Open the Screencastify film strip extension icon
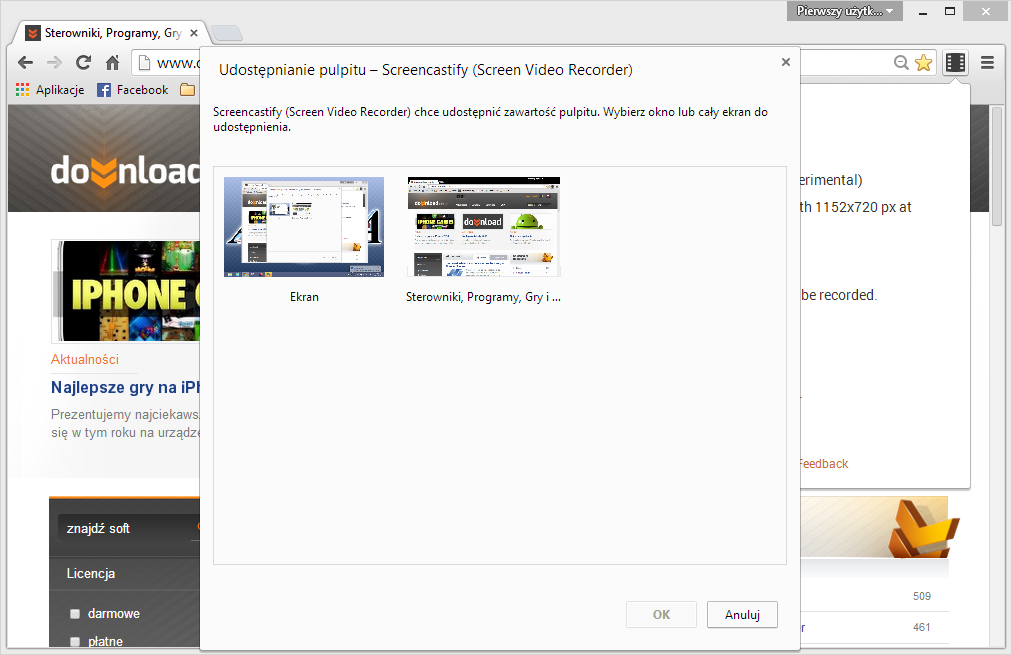 [x=955, y=63]
